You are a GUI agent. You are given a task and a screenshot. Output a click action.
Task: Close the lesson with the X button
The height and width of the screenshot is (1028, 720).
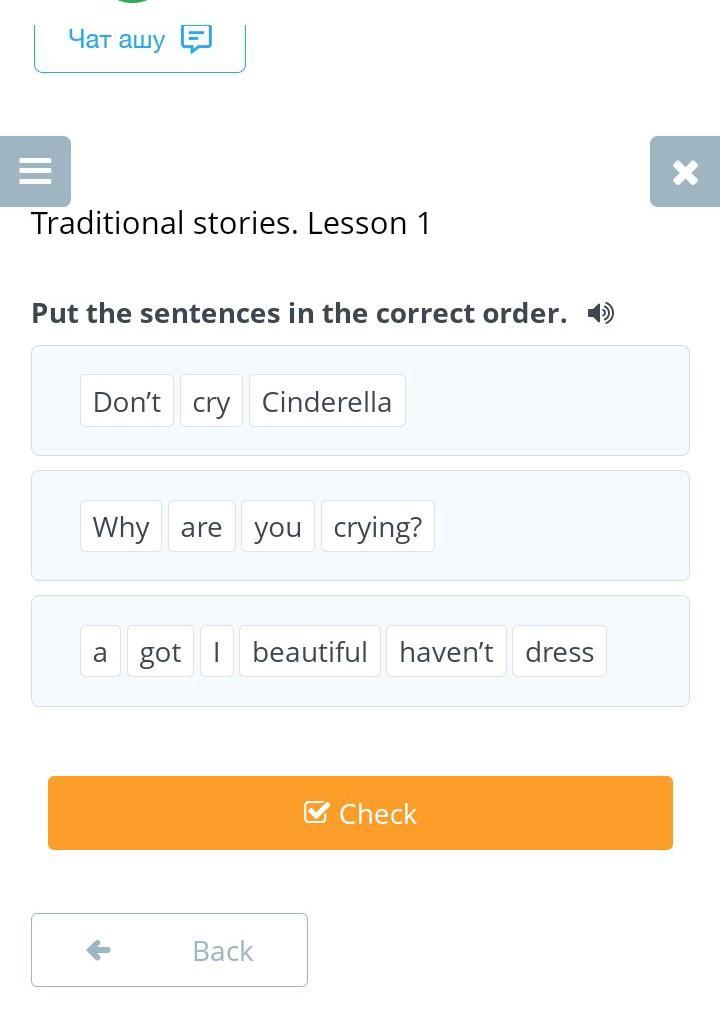tap(685, 172)
